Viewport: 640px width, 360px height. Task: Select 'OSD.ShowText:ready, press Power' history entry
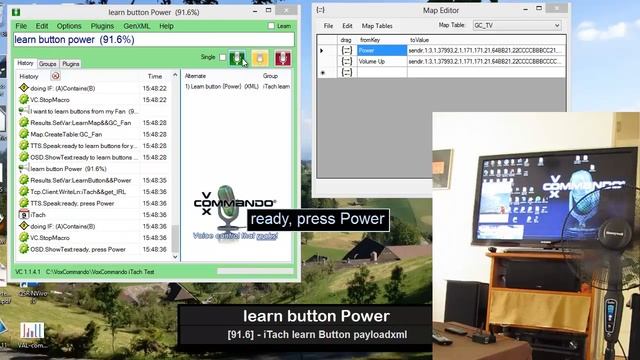78,249
